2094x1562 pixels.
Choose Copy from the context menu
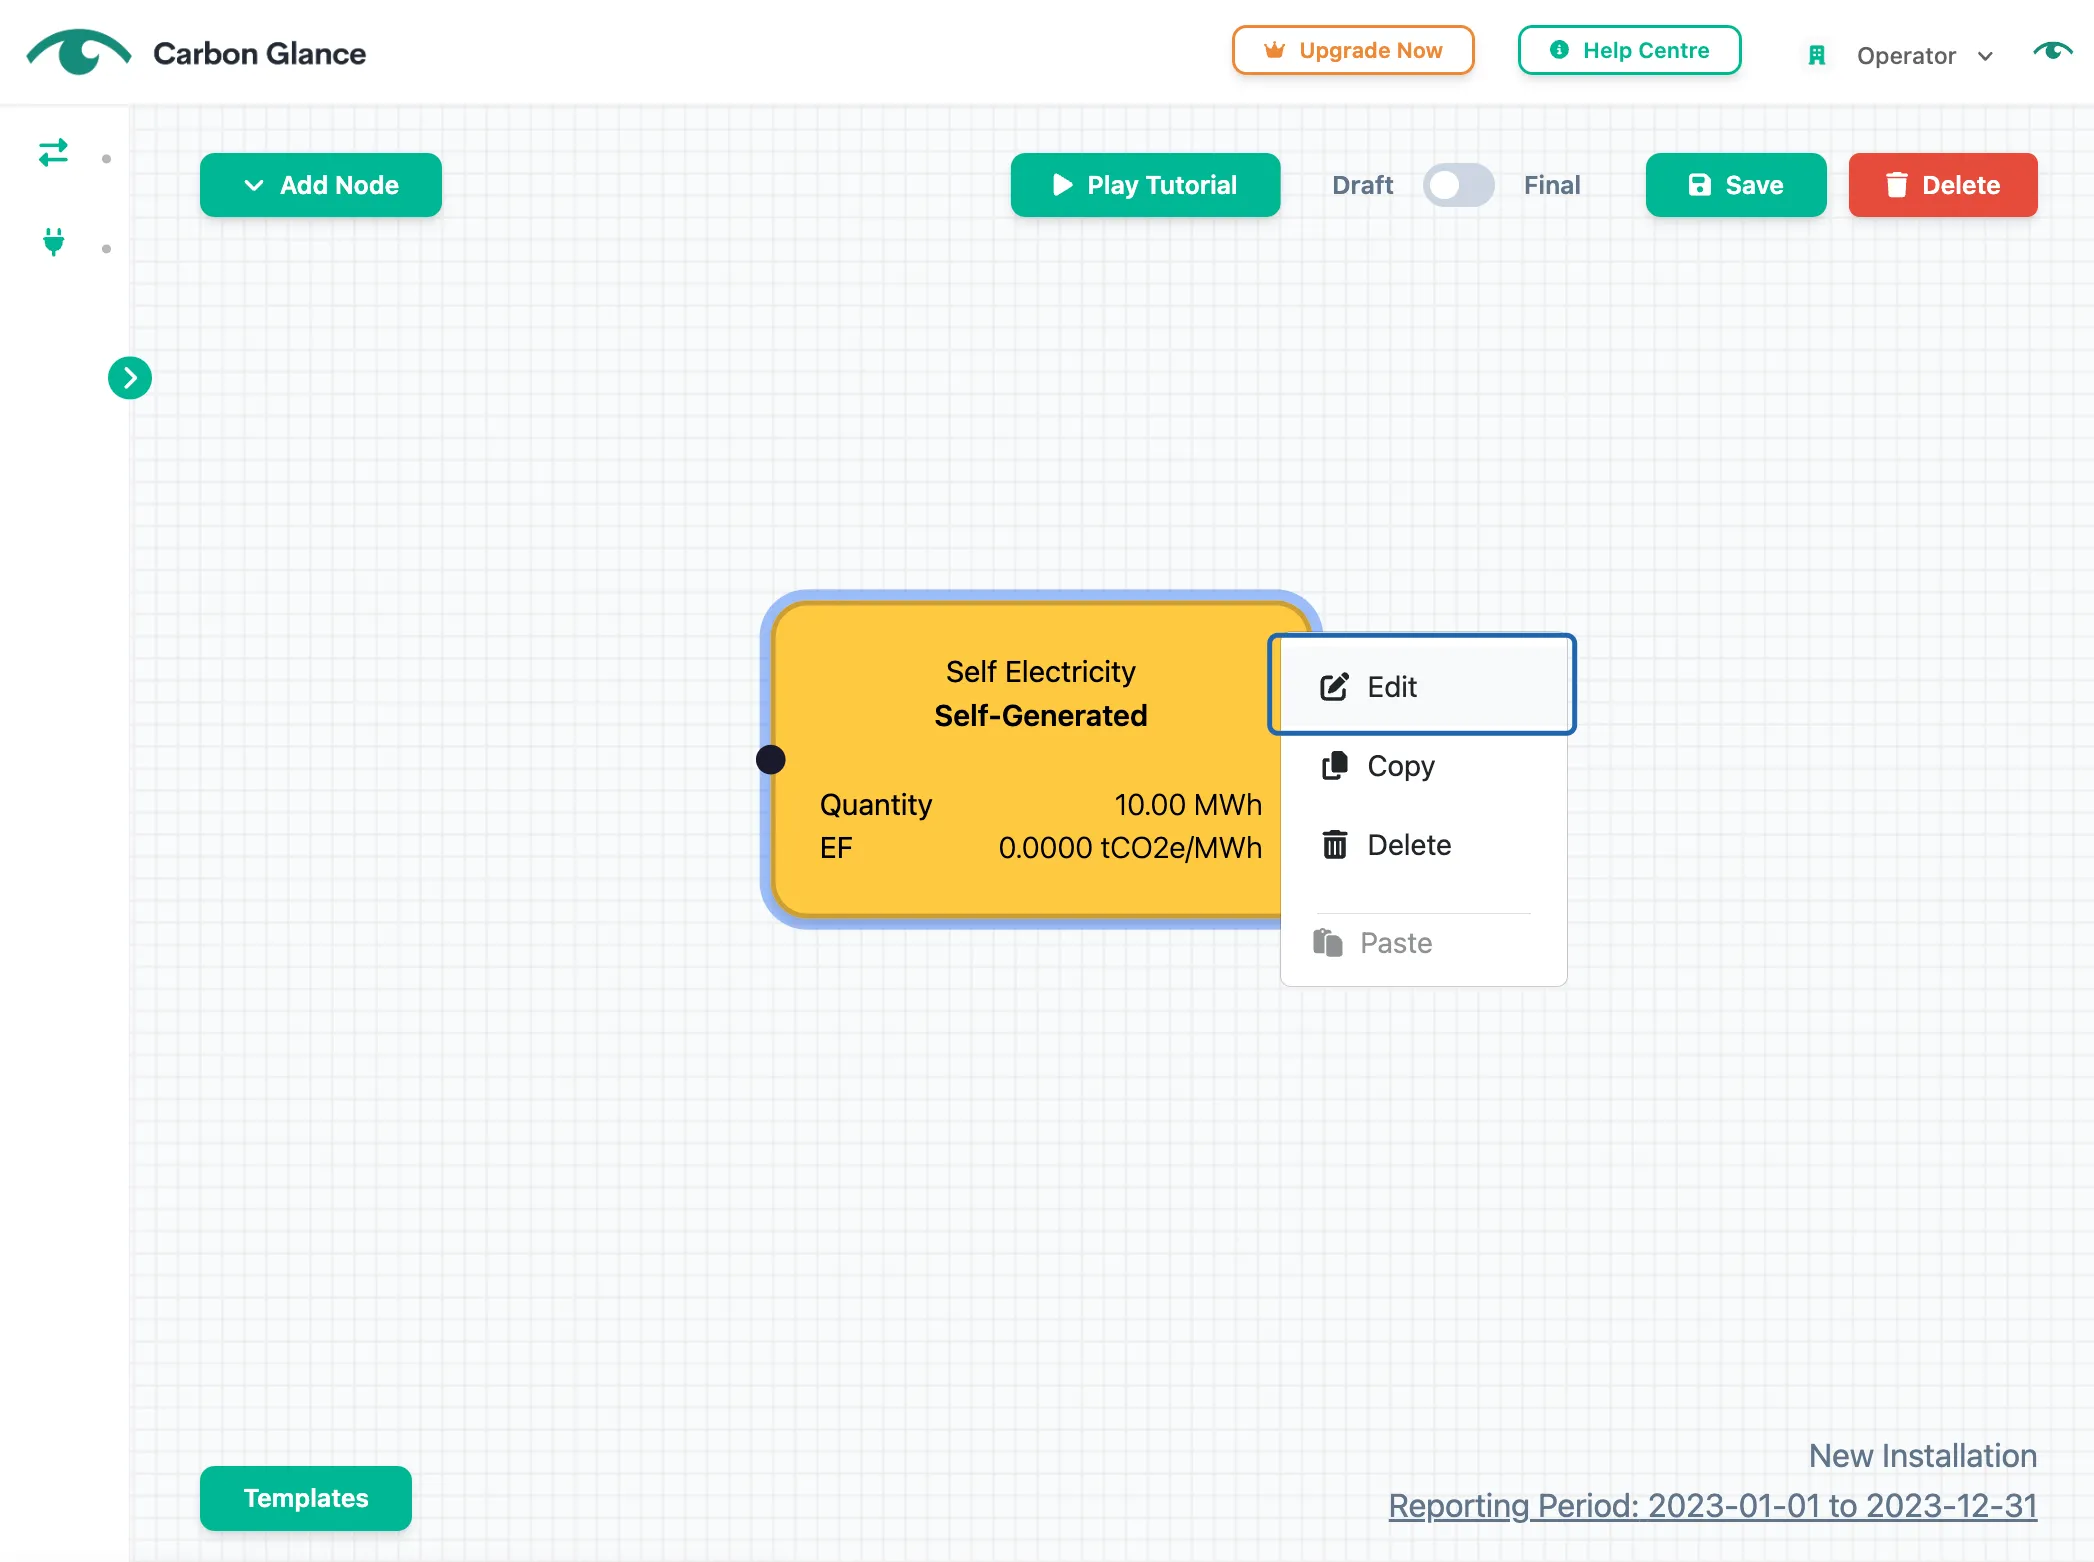point(1423,766)
